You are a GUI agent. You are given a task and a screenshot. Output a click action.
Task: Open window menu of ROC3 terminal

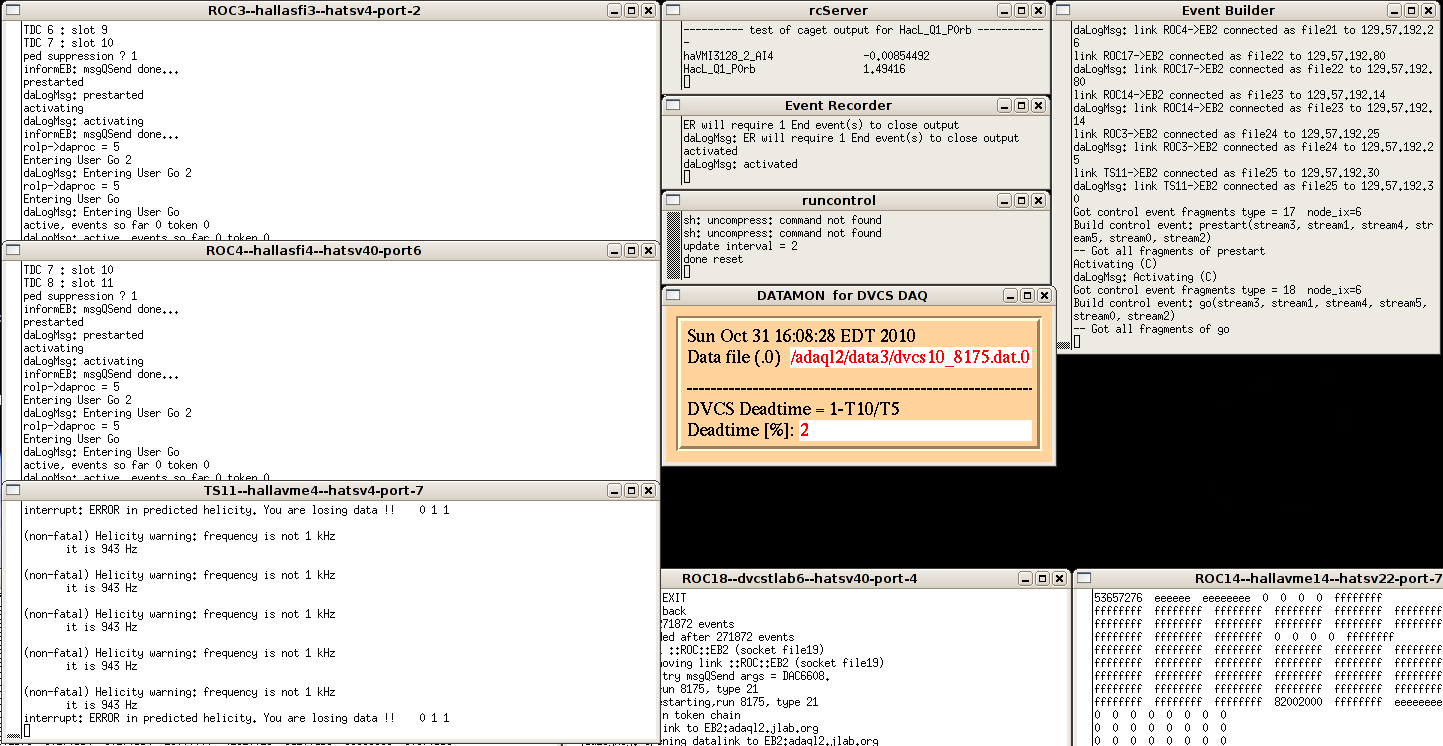point(13,10)
